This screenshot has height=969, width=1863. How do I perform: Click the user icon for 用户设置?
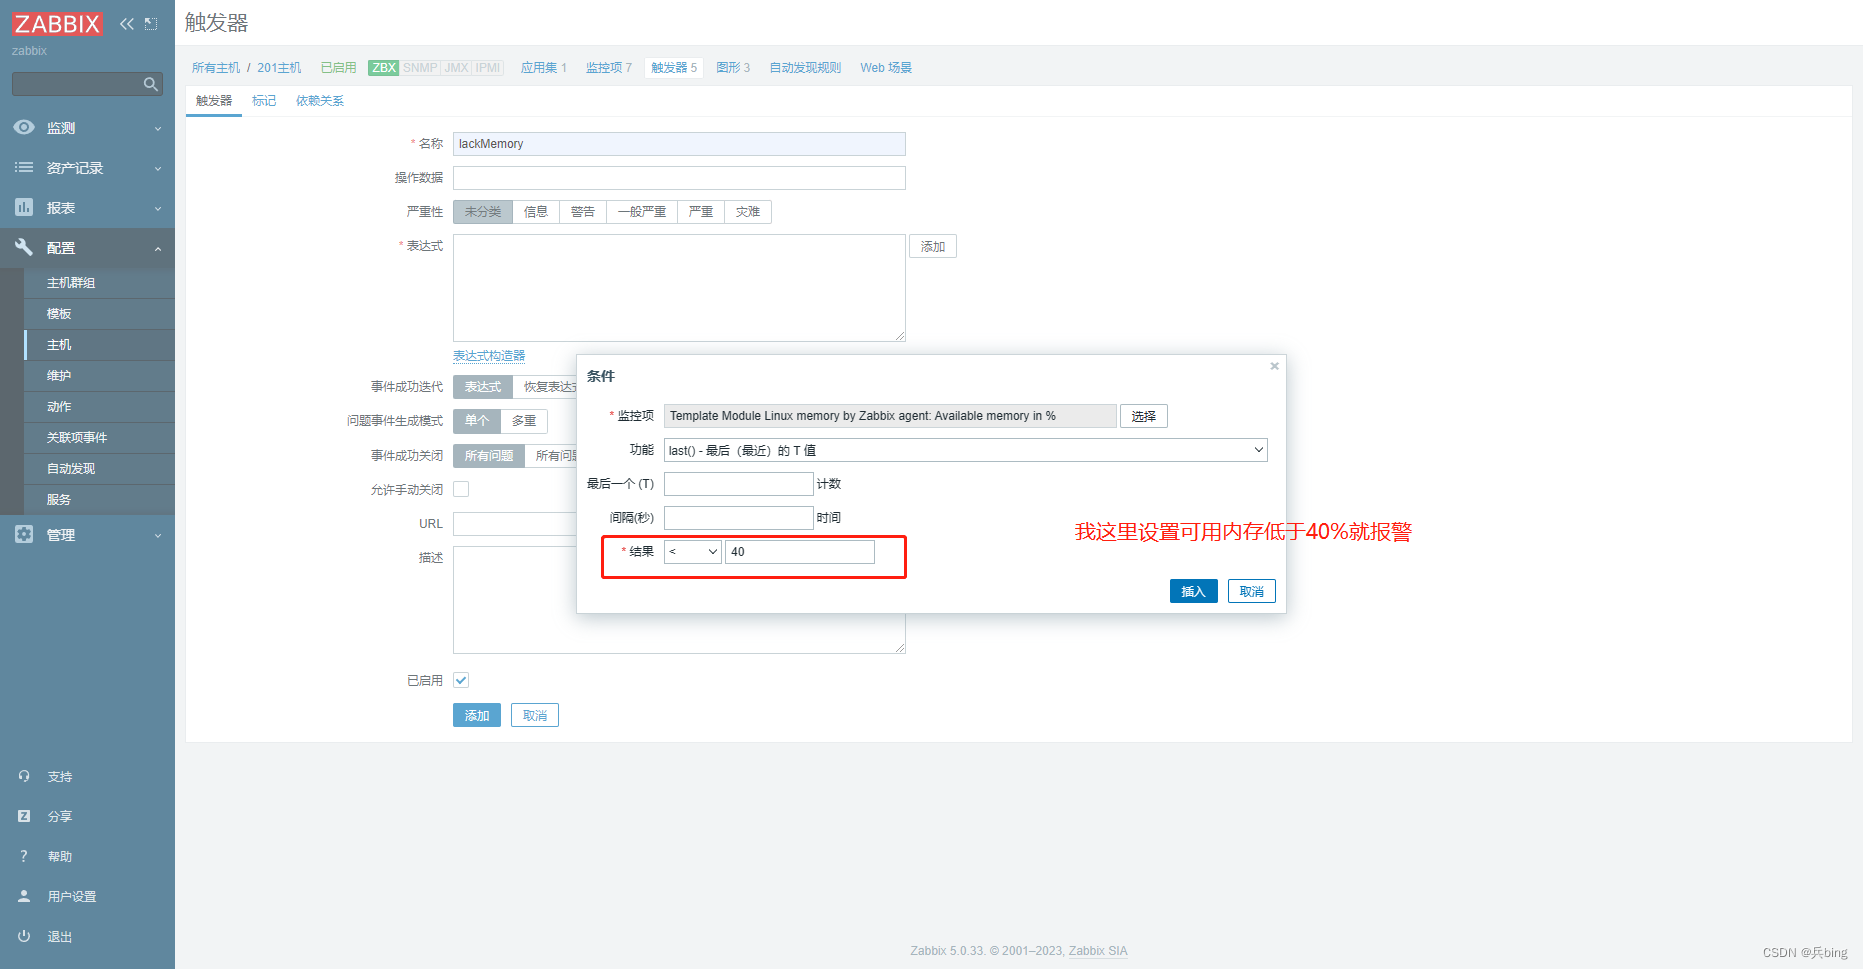(x=24, y=896)
